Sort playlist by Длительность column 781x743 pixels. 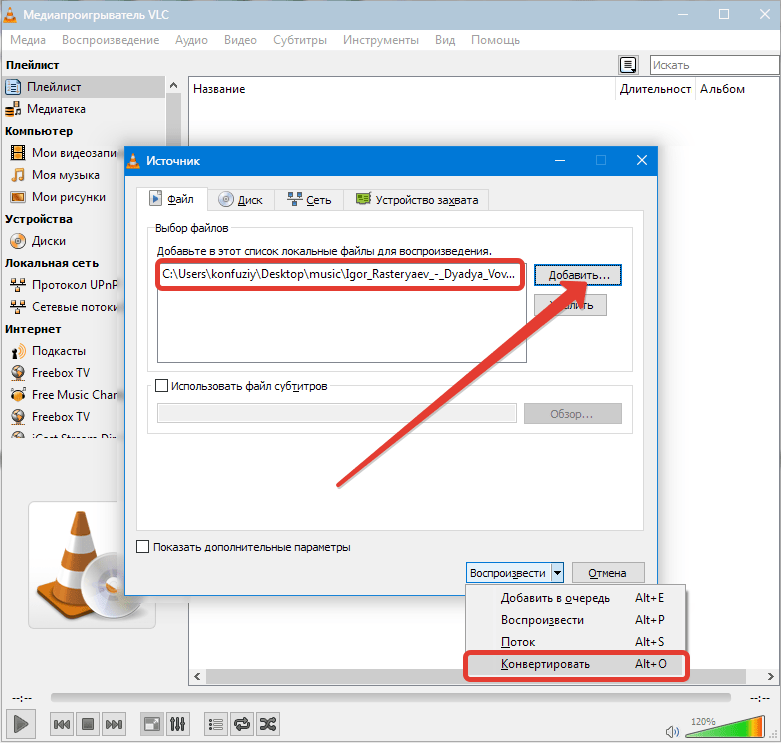(655, 89)
